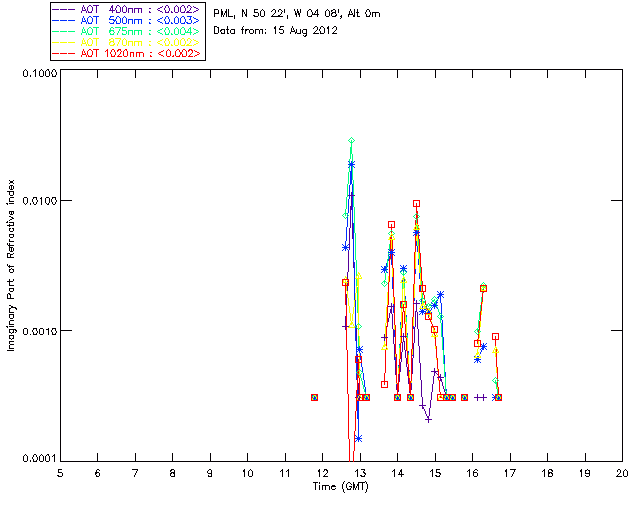
Task: Click the 0.0010 y-axis tick label
Action: tap(39, 331)
